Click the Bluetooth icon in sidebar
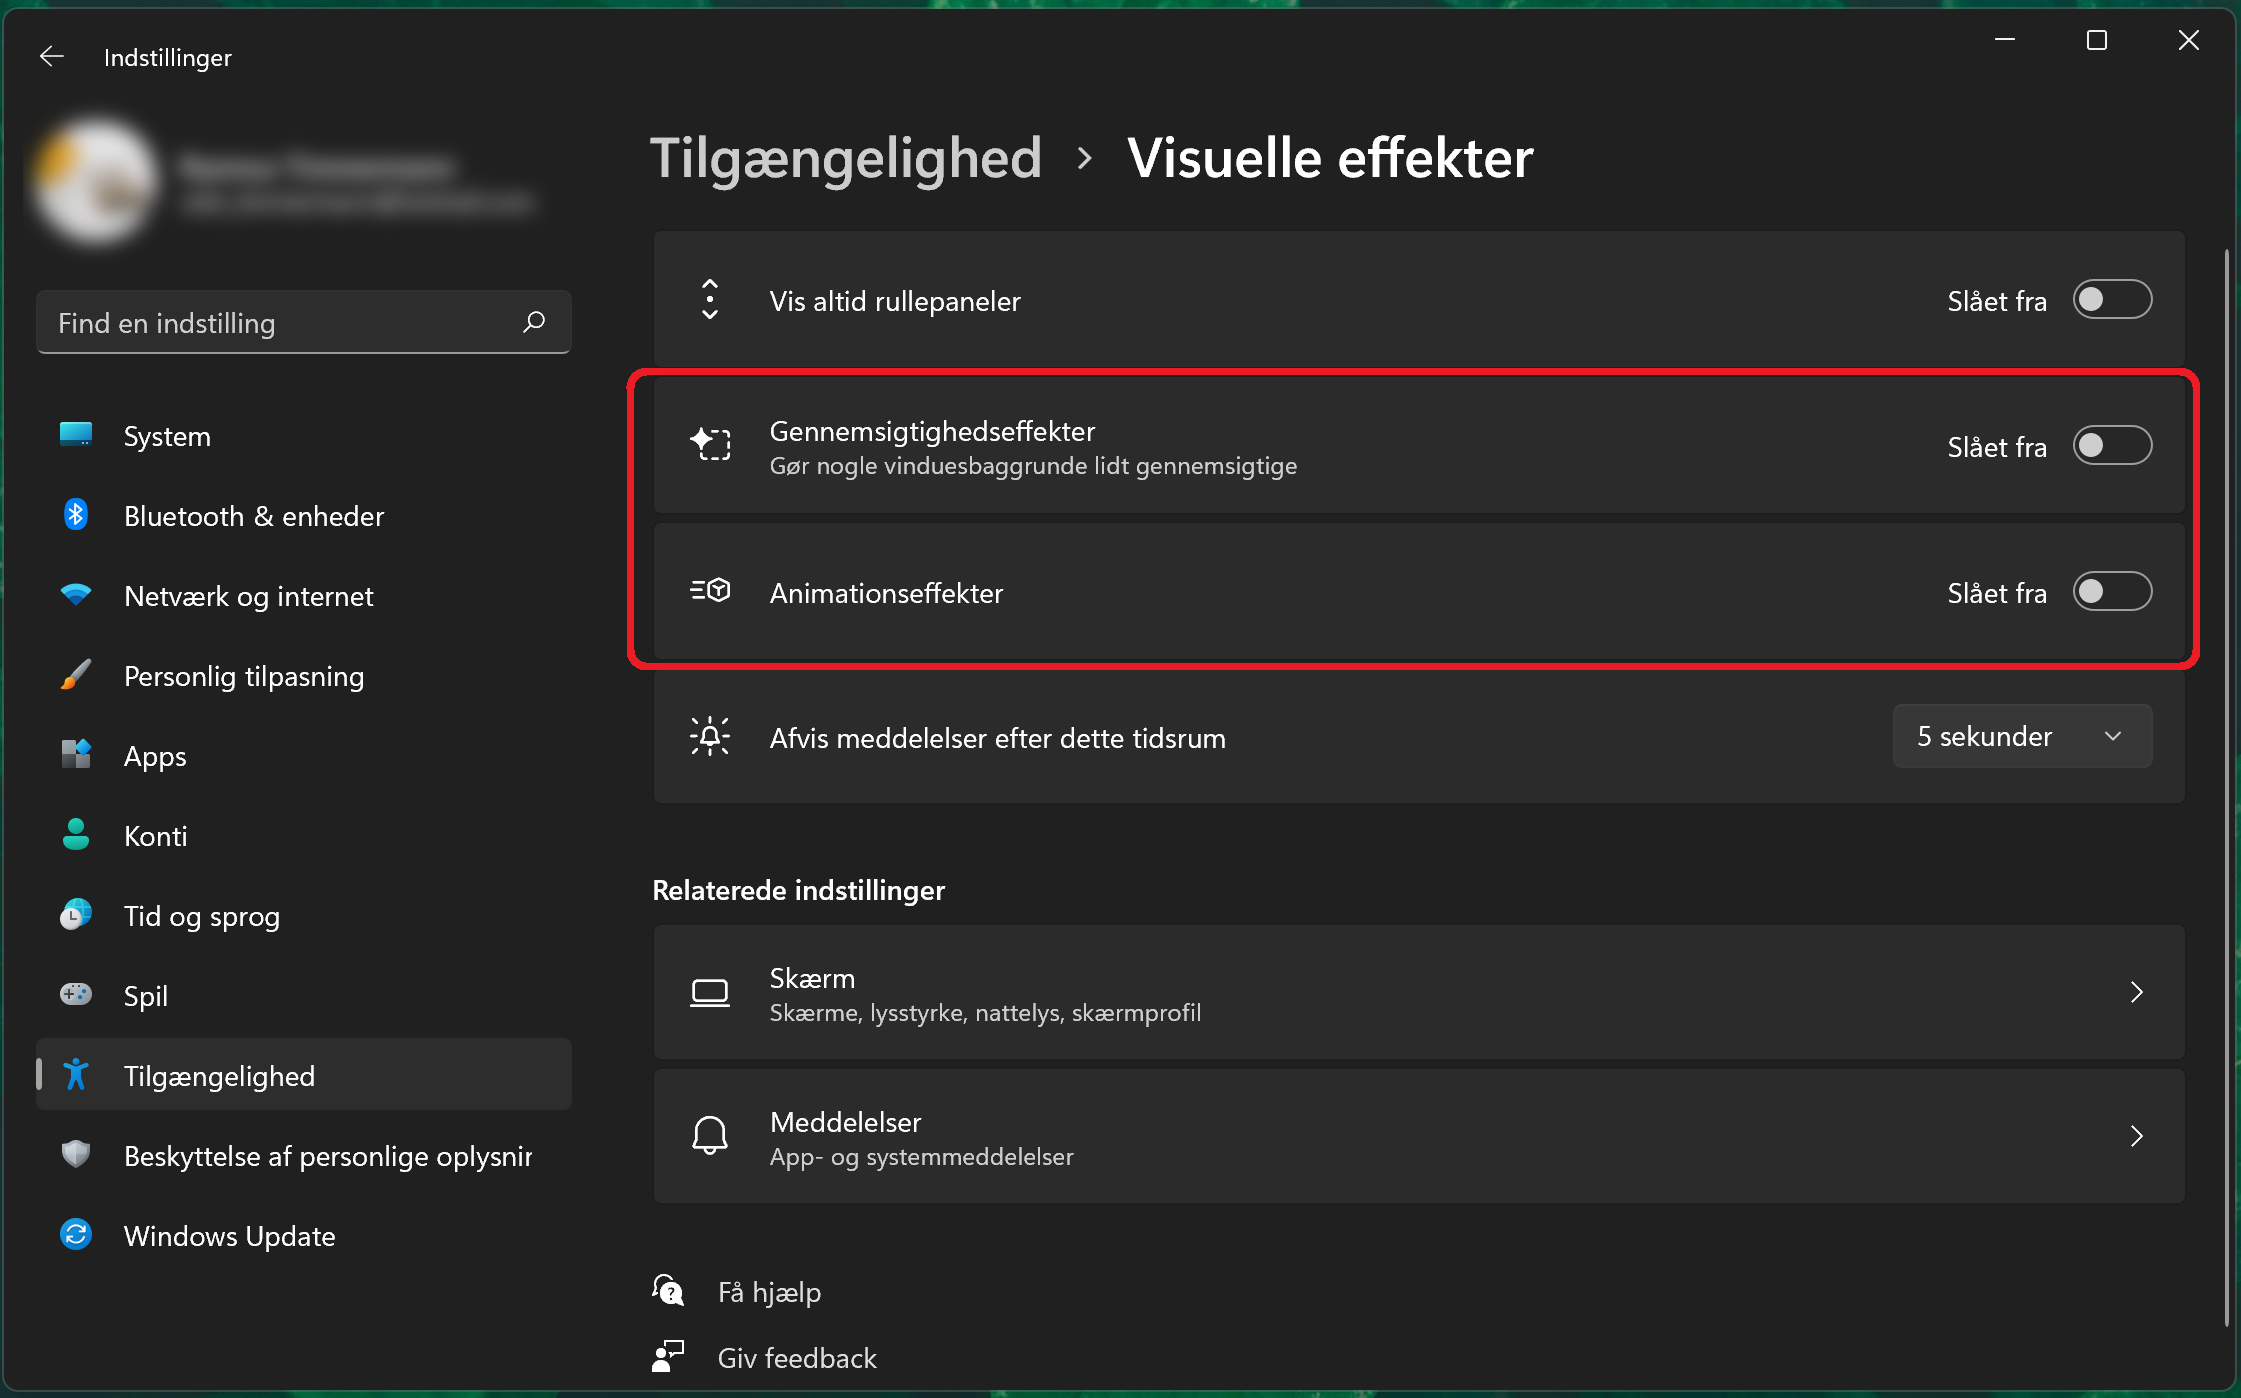 click(76, 515)
